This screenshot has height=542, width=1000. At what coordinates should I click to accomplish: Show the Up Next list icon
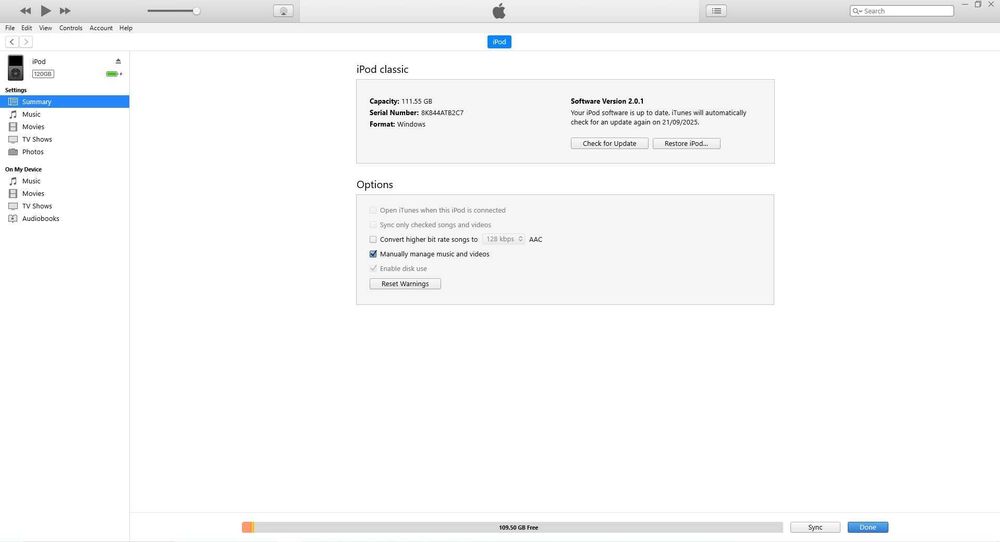click(x=716, y=11)
